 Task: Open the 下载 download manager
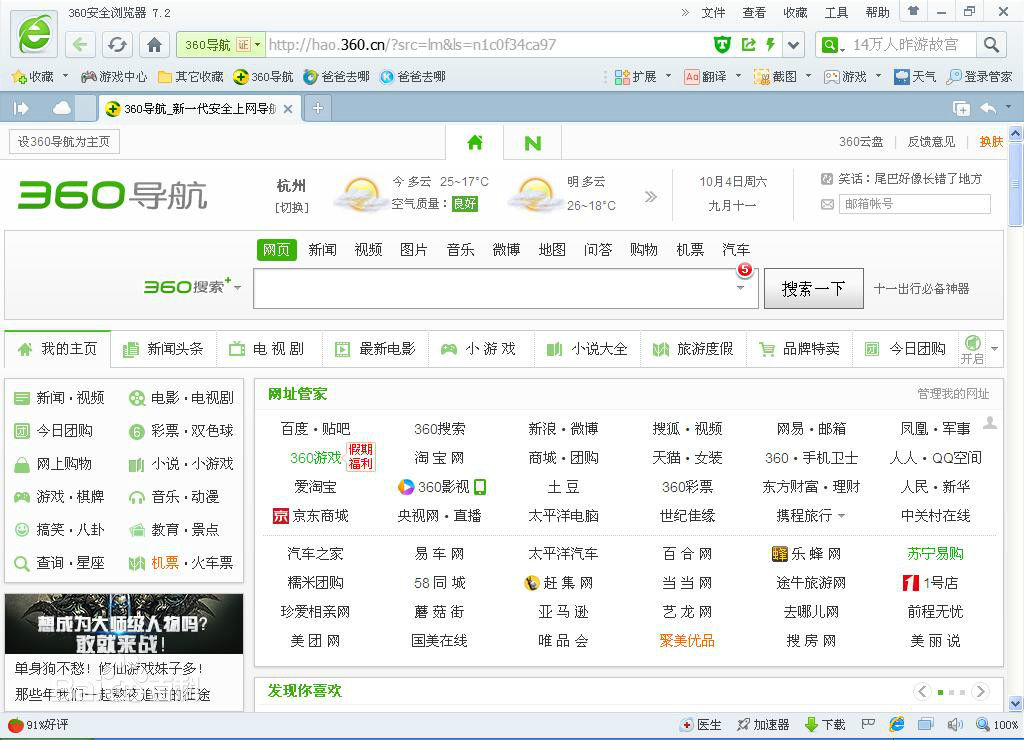833,725
